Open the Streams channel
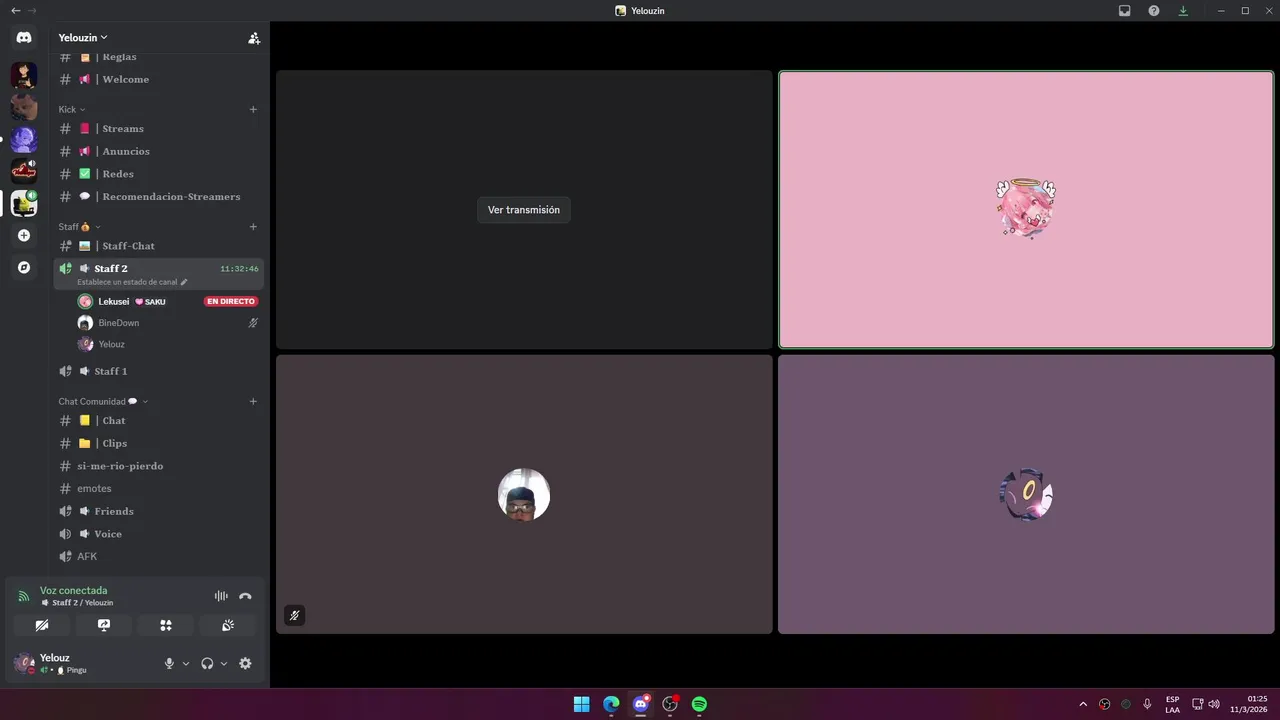 pyautogui.click(x=159, y=129)
